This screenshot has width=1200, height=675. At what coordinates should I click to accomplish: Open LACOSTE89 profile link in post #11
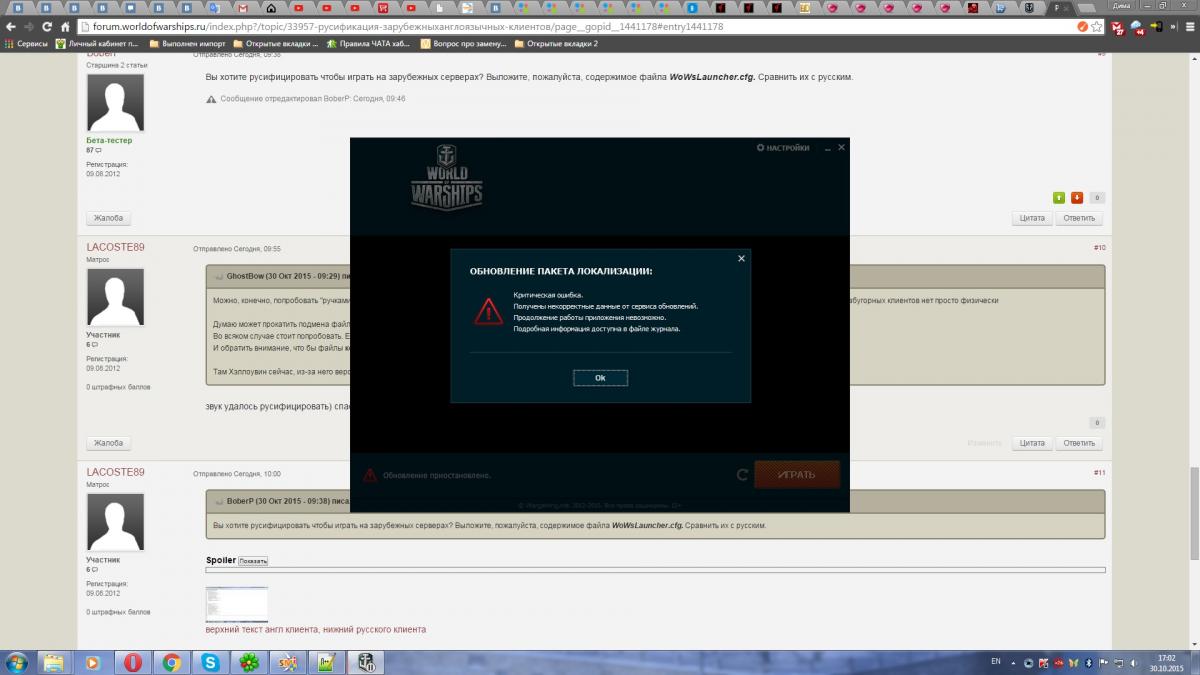115,472
